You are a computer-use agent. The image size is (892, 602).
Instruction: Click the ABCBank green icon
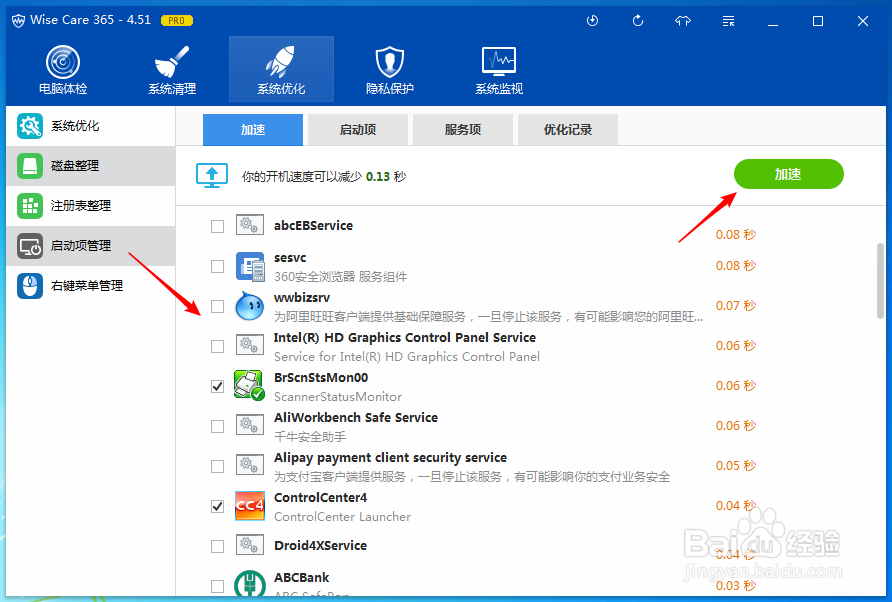point(250,583)
